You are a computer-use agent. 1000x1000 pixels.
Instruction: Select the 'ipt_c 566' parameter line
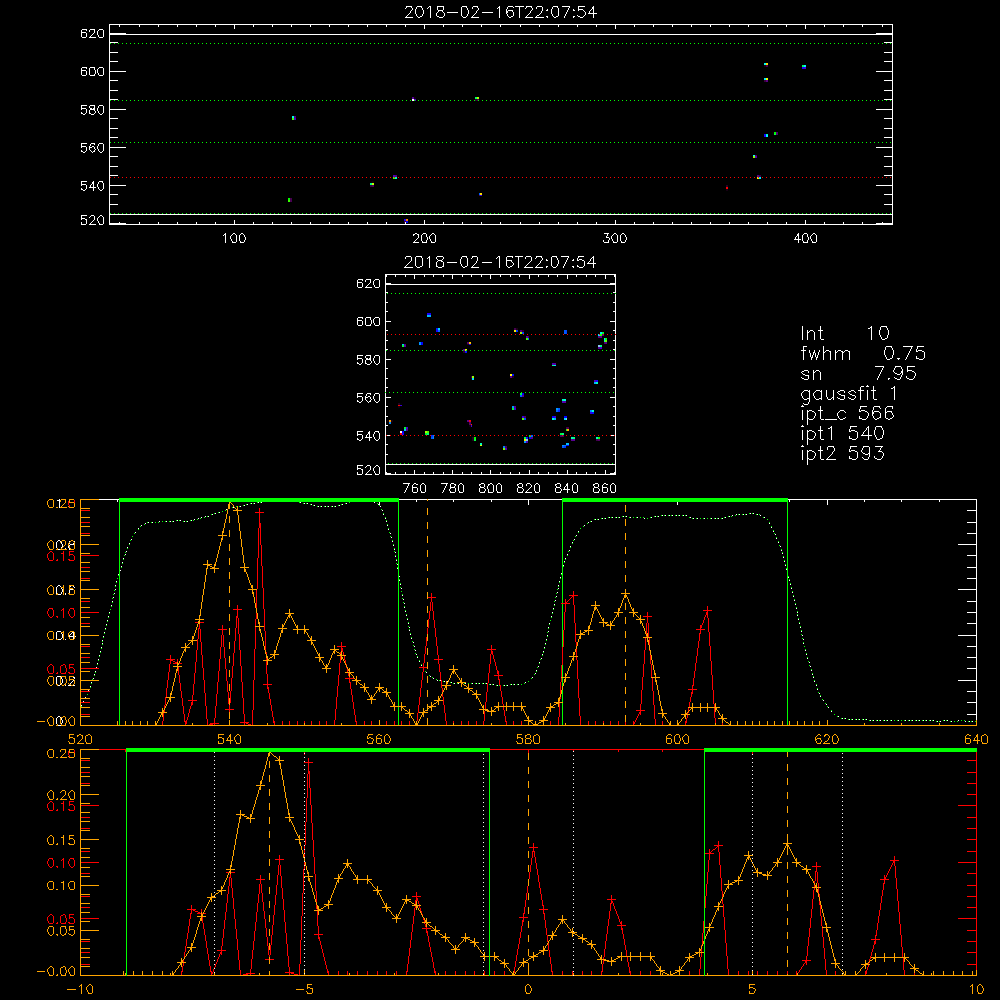[x=848, y=414]
